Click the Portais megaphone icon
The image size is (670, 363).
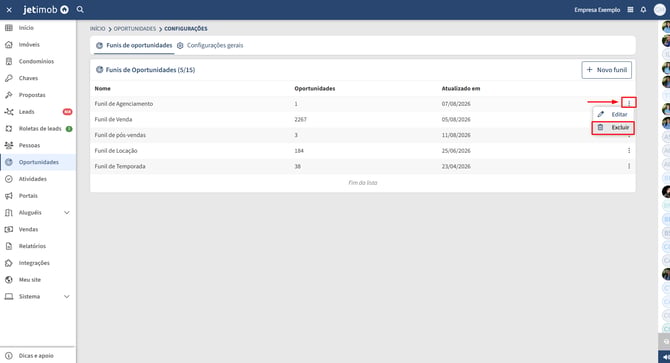9,196
